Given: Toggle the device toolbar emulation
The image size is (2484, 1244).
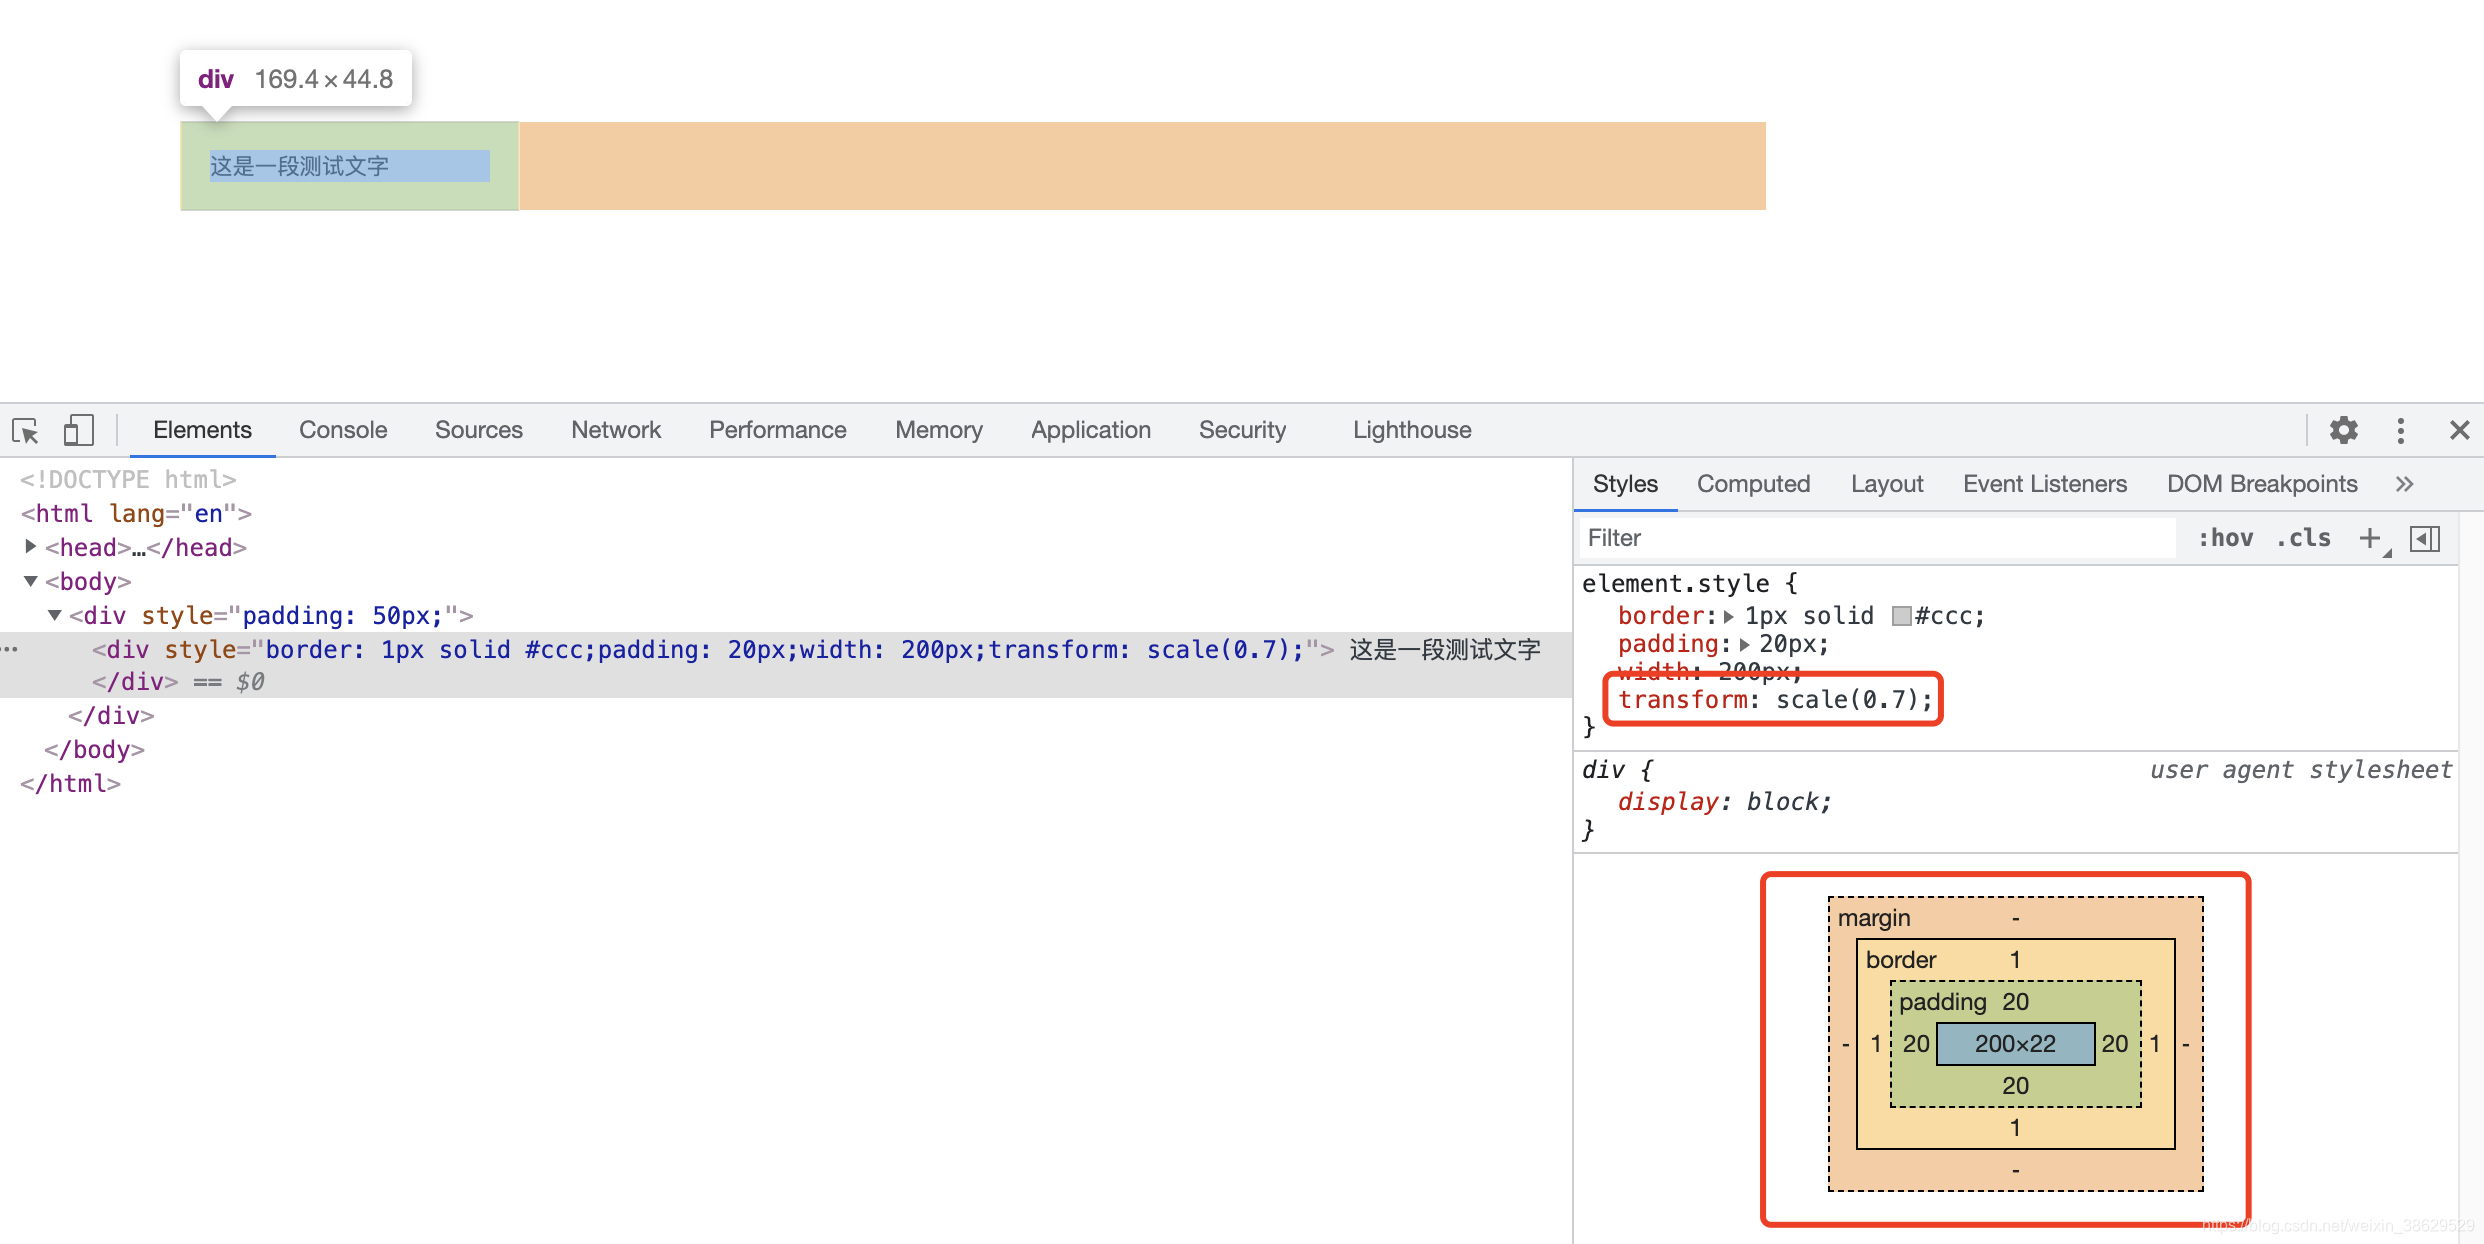Looking at the screenshot, I should point(78,430).
